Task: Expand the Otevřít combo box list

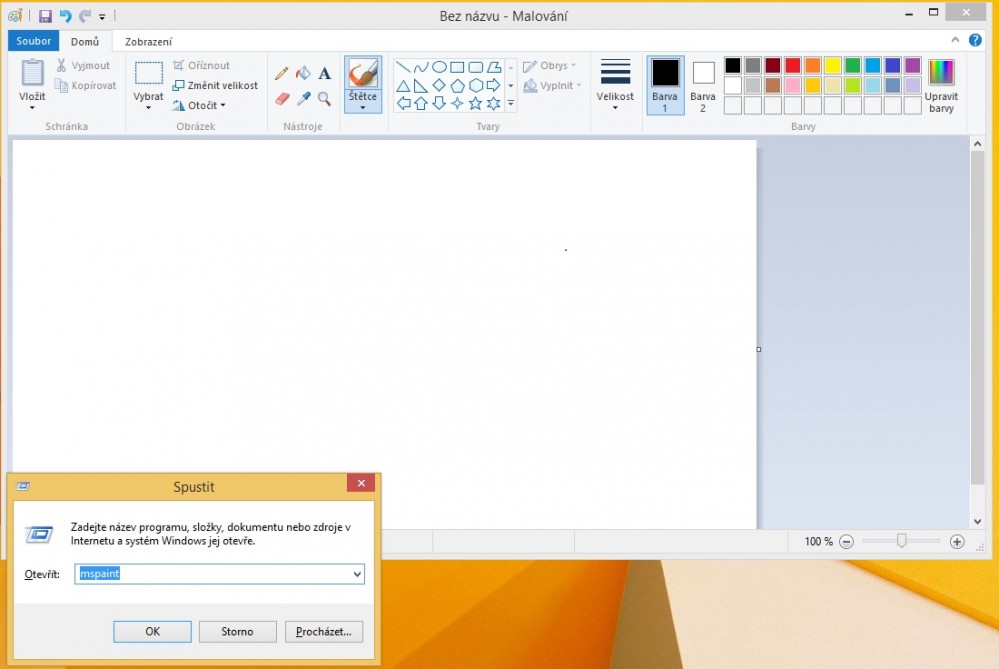Action: click(x=357, y=574)
